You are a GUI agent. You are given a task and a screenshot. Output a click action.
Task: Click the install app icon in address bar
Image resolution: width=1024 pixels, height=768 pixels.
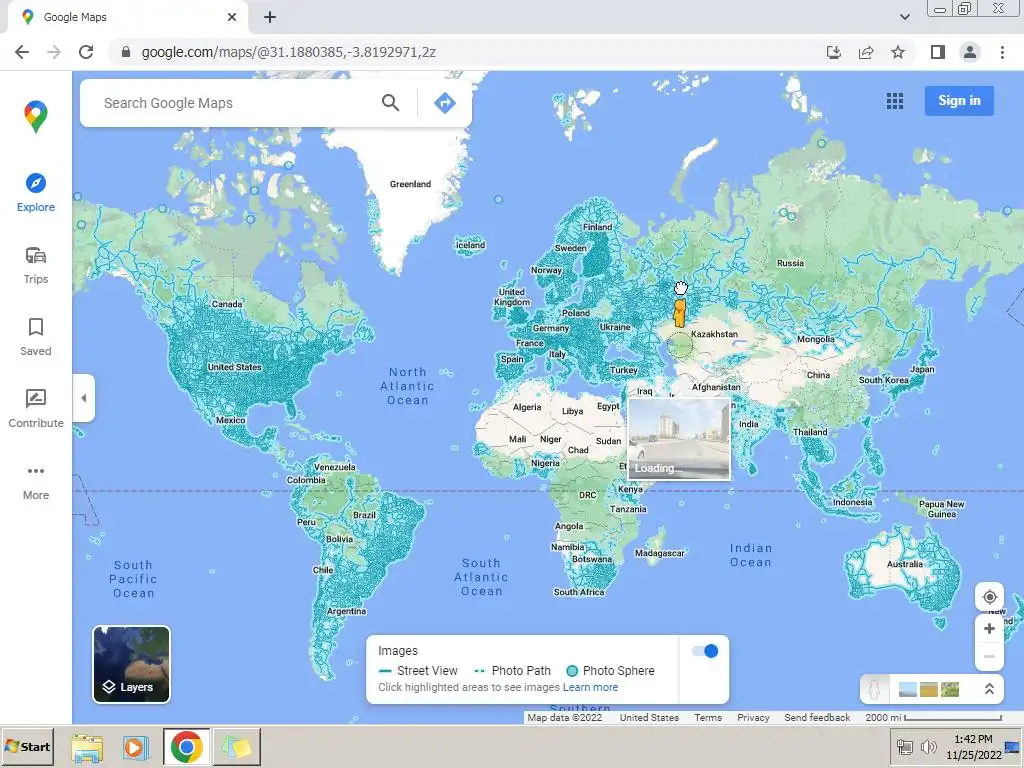point(834,52)
